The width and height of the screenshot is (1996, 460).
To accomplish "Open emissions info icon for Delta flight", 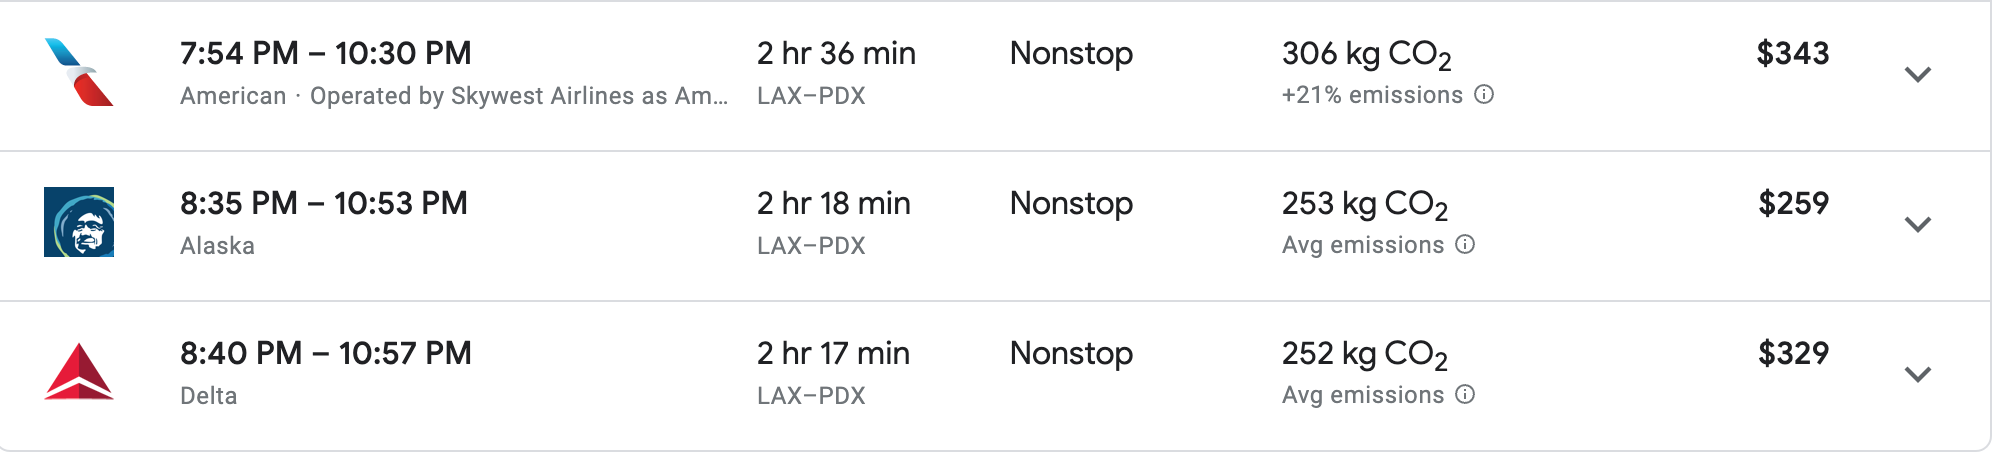I will tap(1465, 395).
